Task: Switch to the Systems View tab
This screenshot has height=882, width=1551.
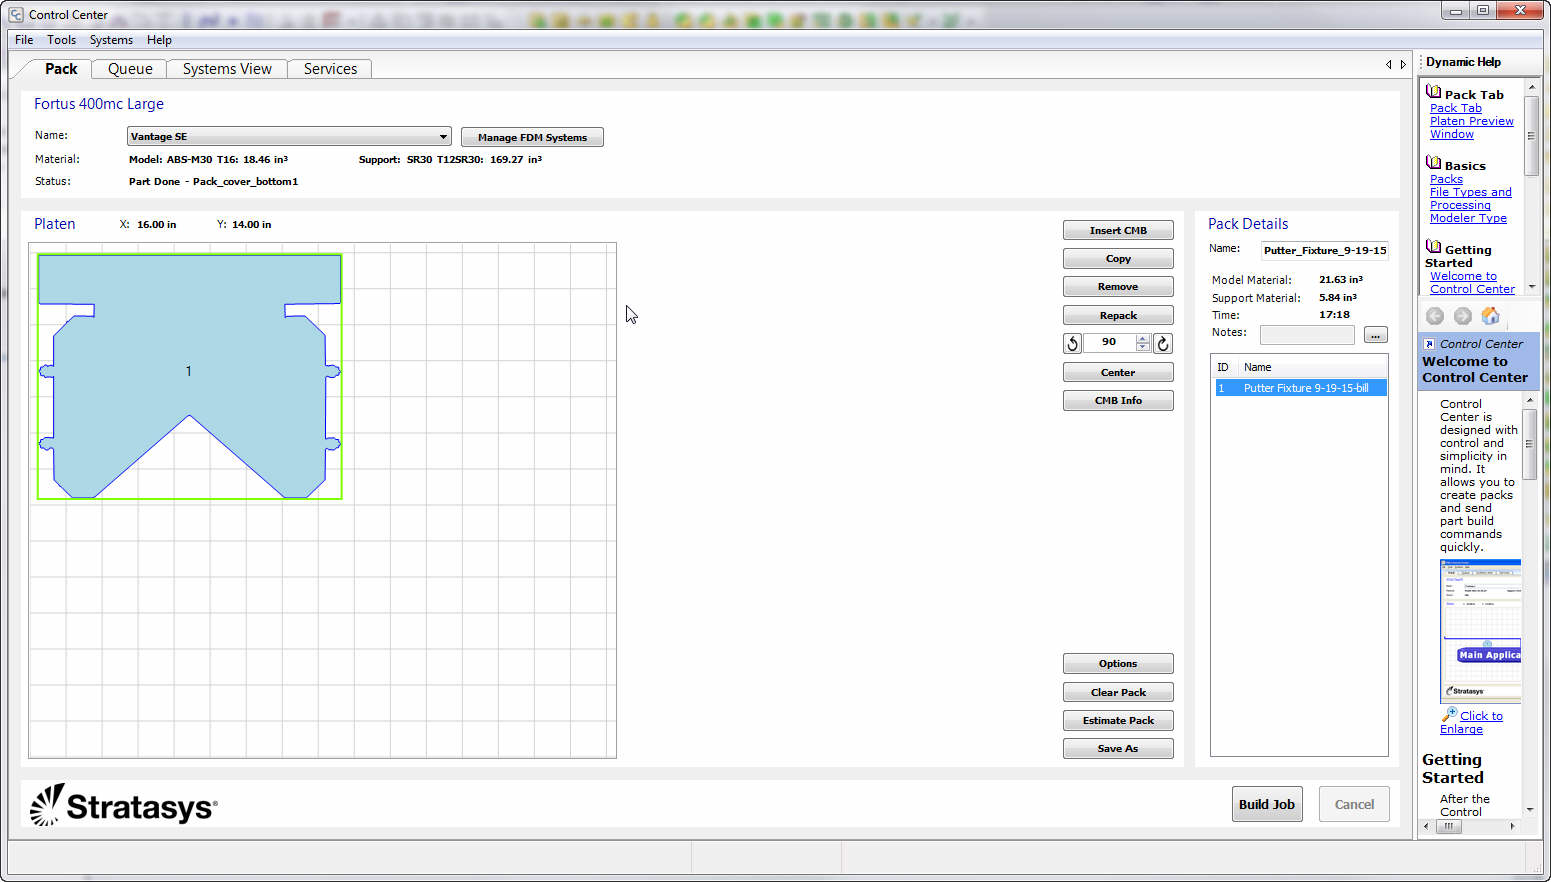Action: pos(227,69)
